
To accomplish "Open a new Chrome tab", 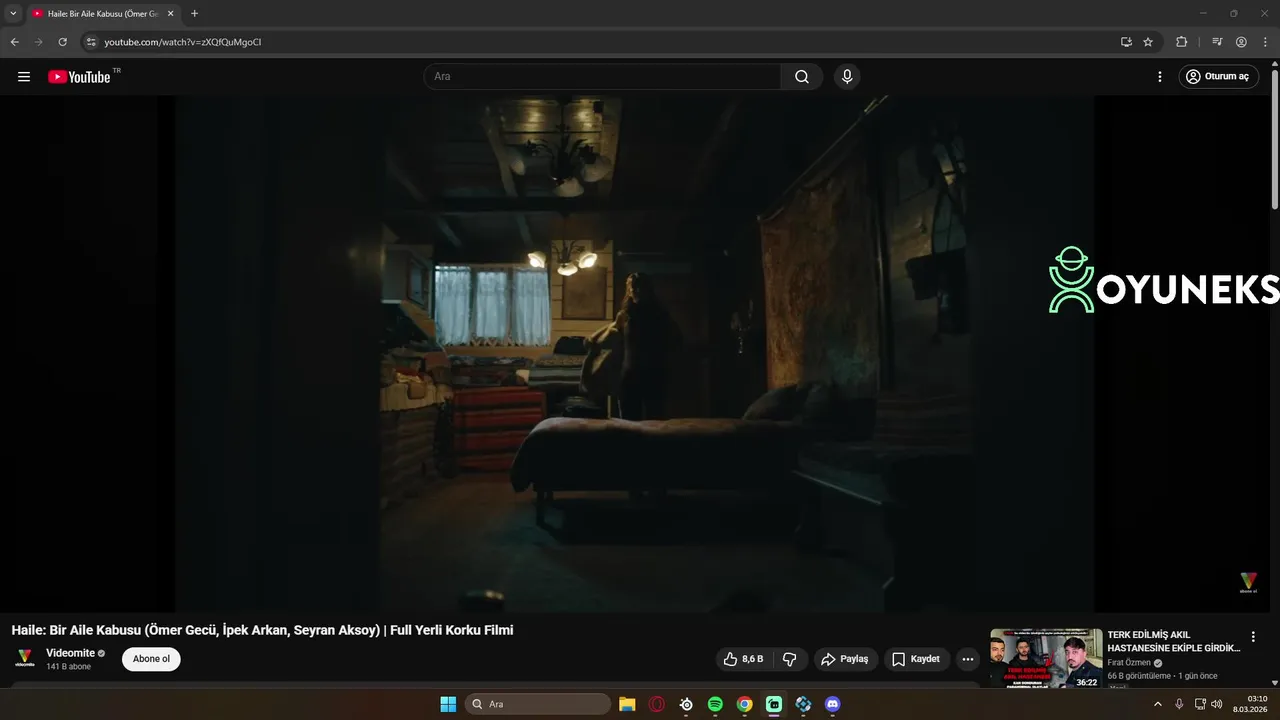I will [194, 14].
